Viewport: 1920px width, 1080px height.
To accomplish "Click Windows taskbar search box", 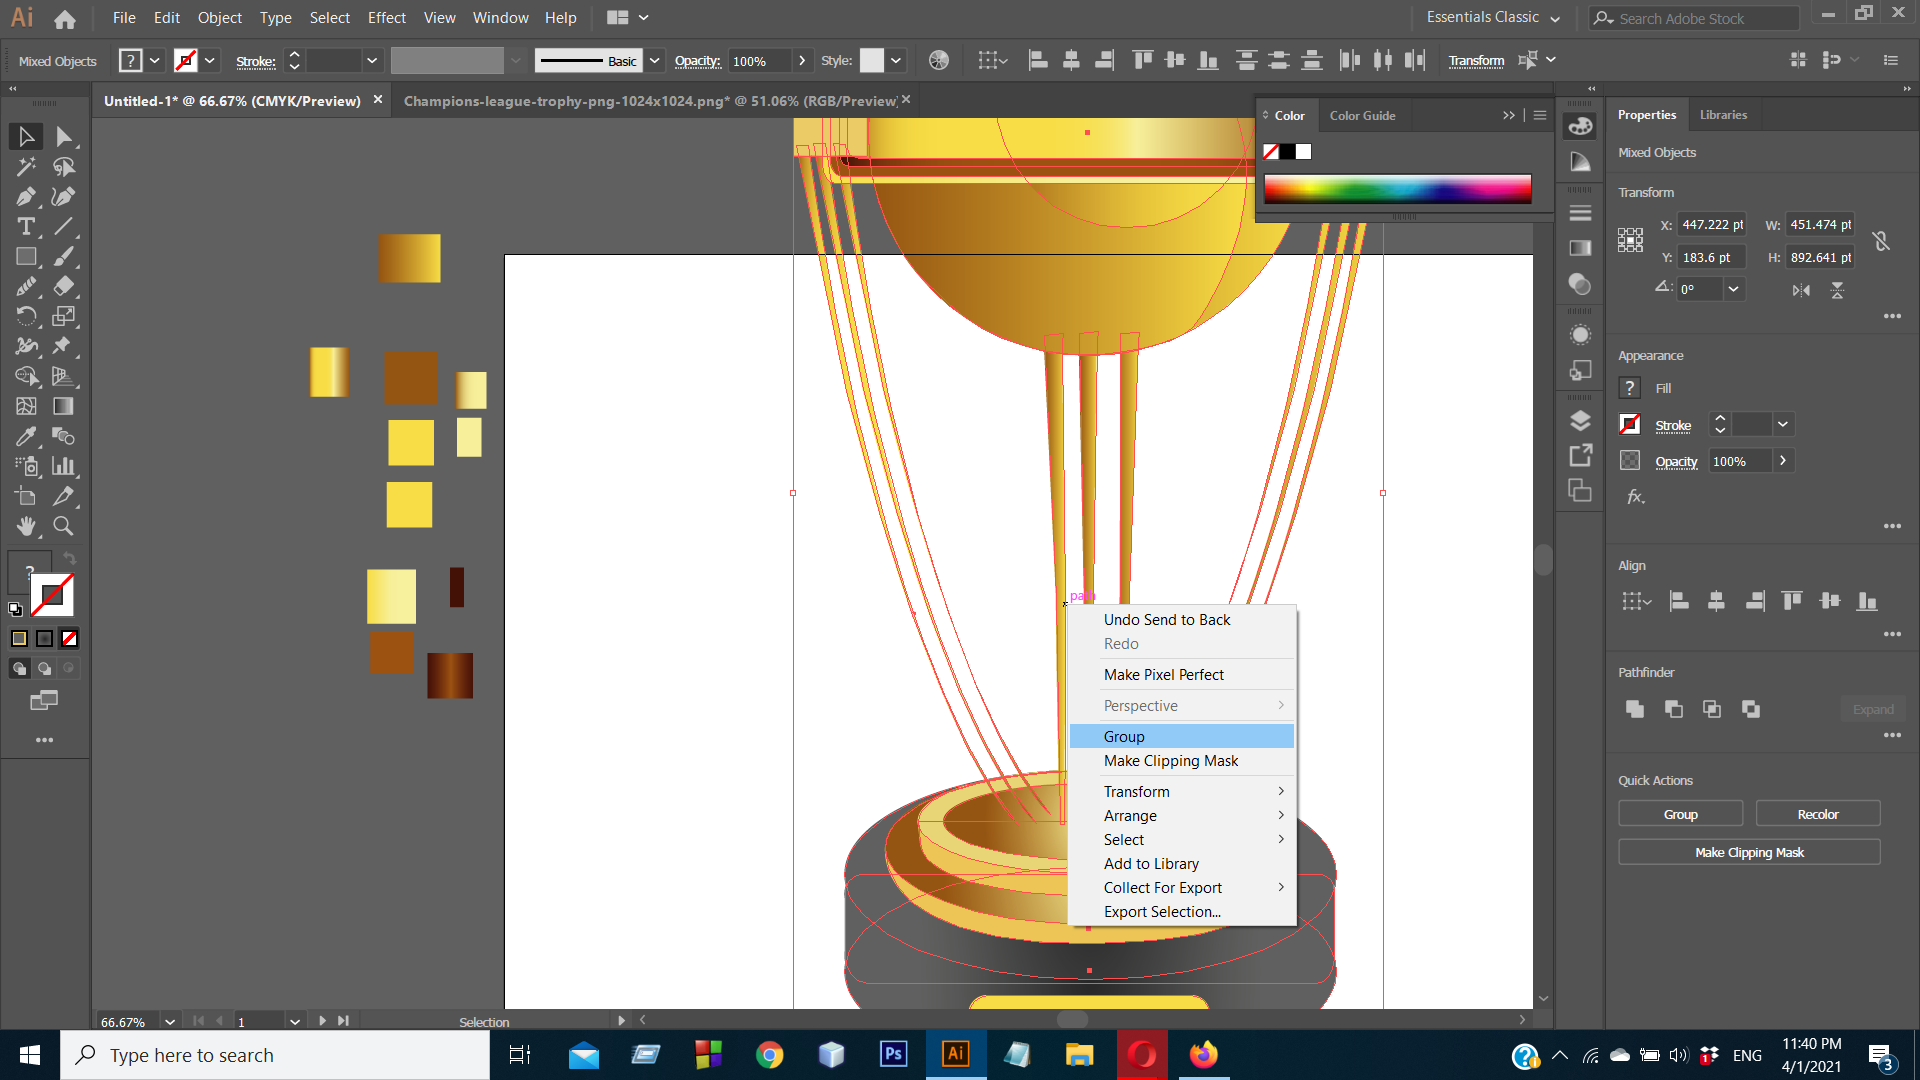I will pos(275,1055).
